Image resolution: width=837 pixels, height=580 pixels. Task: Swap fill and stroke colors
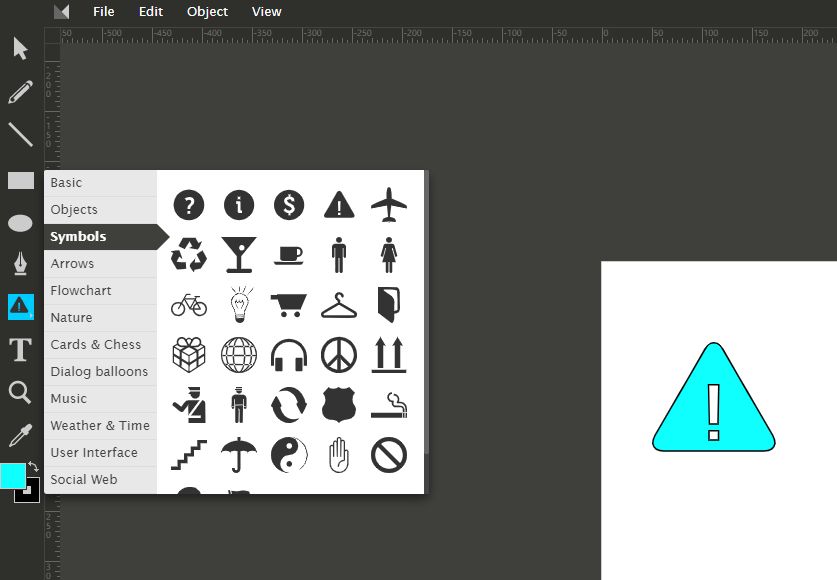[34, 467]
